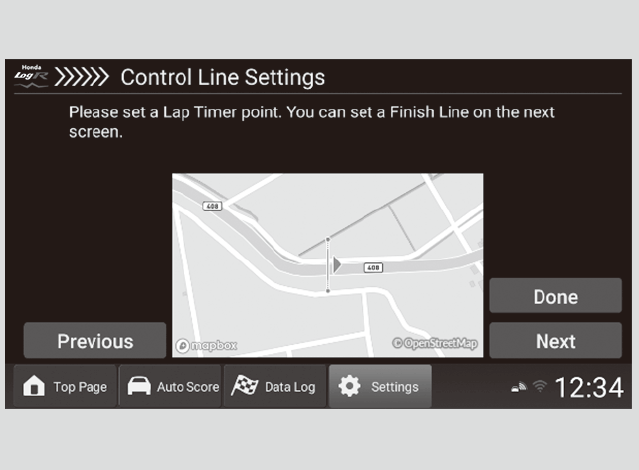Open Auto Score with the car icon

click(x=137, y=387)
